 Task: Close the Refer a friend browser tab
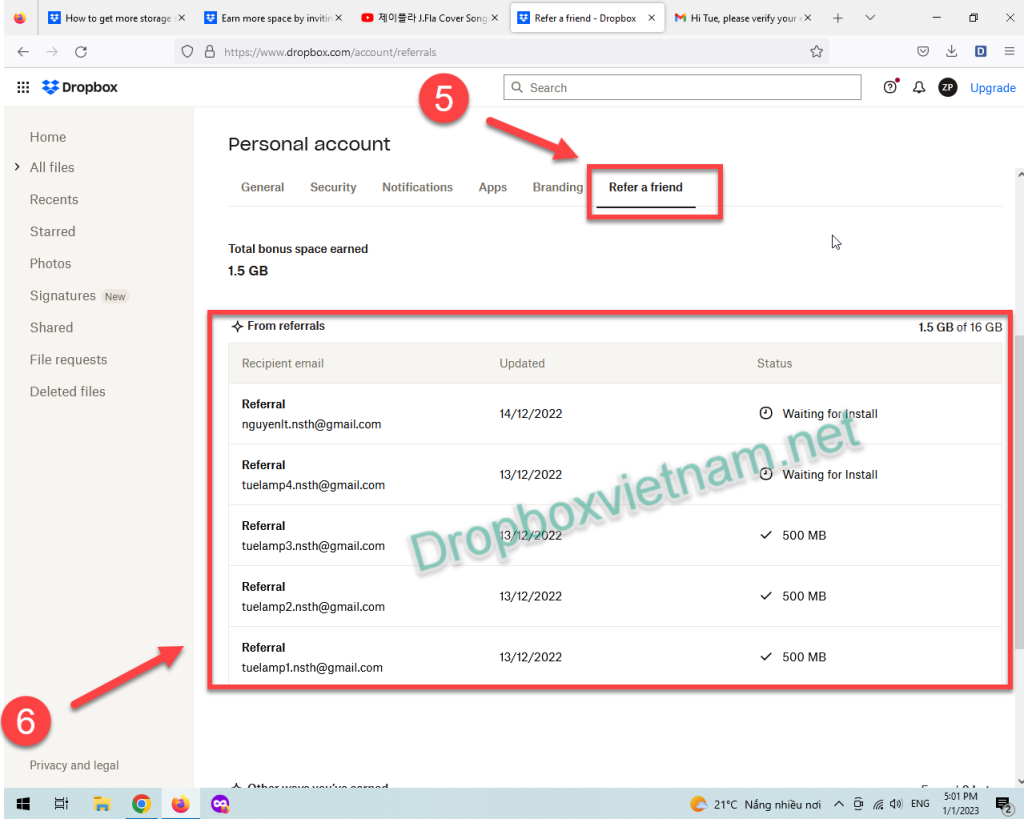[x=651, y=18]
